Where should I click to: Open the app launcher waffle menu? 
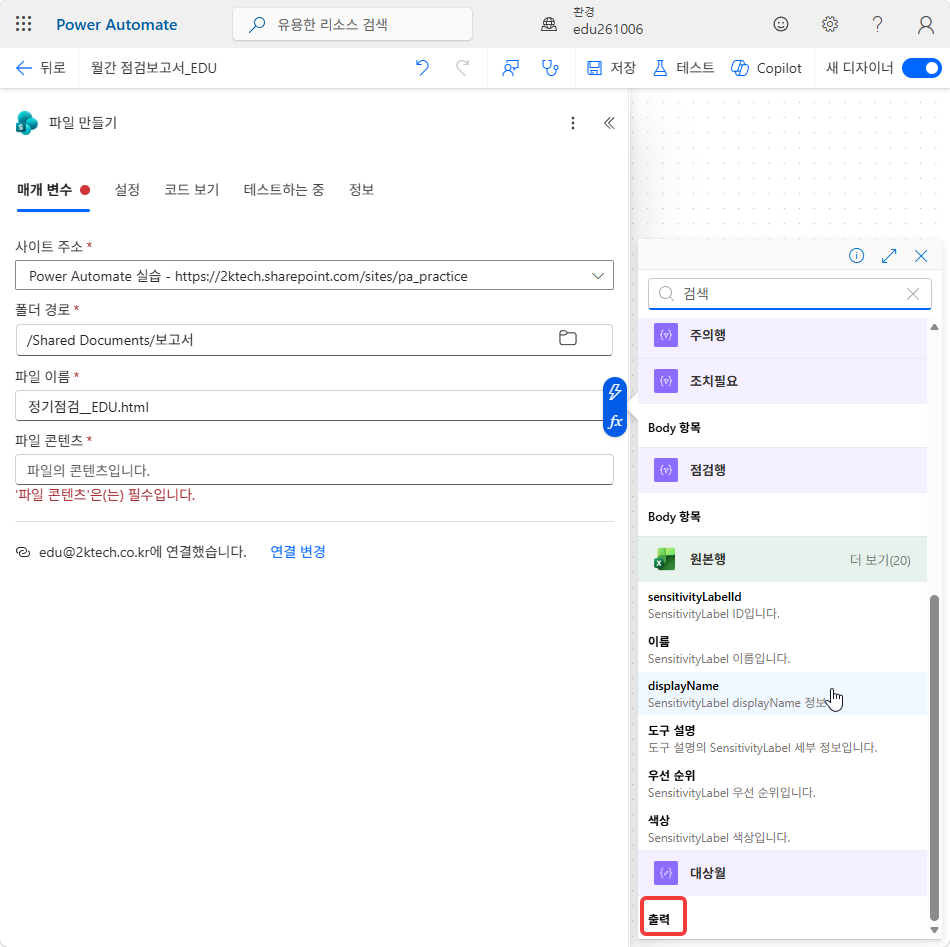point(24,24)
